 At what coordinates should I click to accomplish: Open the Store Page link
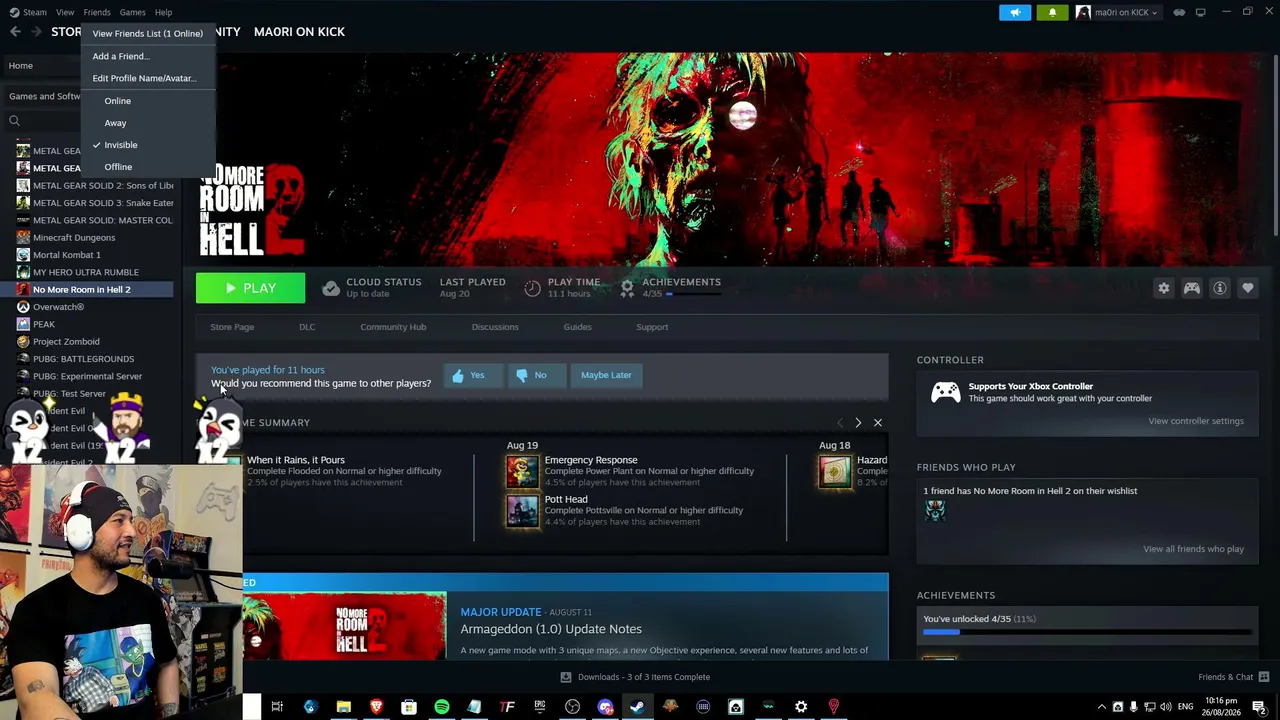click(232, 327)
